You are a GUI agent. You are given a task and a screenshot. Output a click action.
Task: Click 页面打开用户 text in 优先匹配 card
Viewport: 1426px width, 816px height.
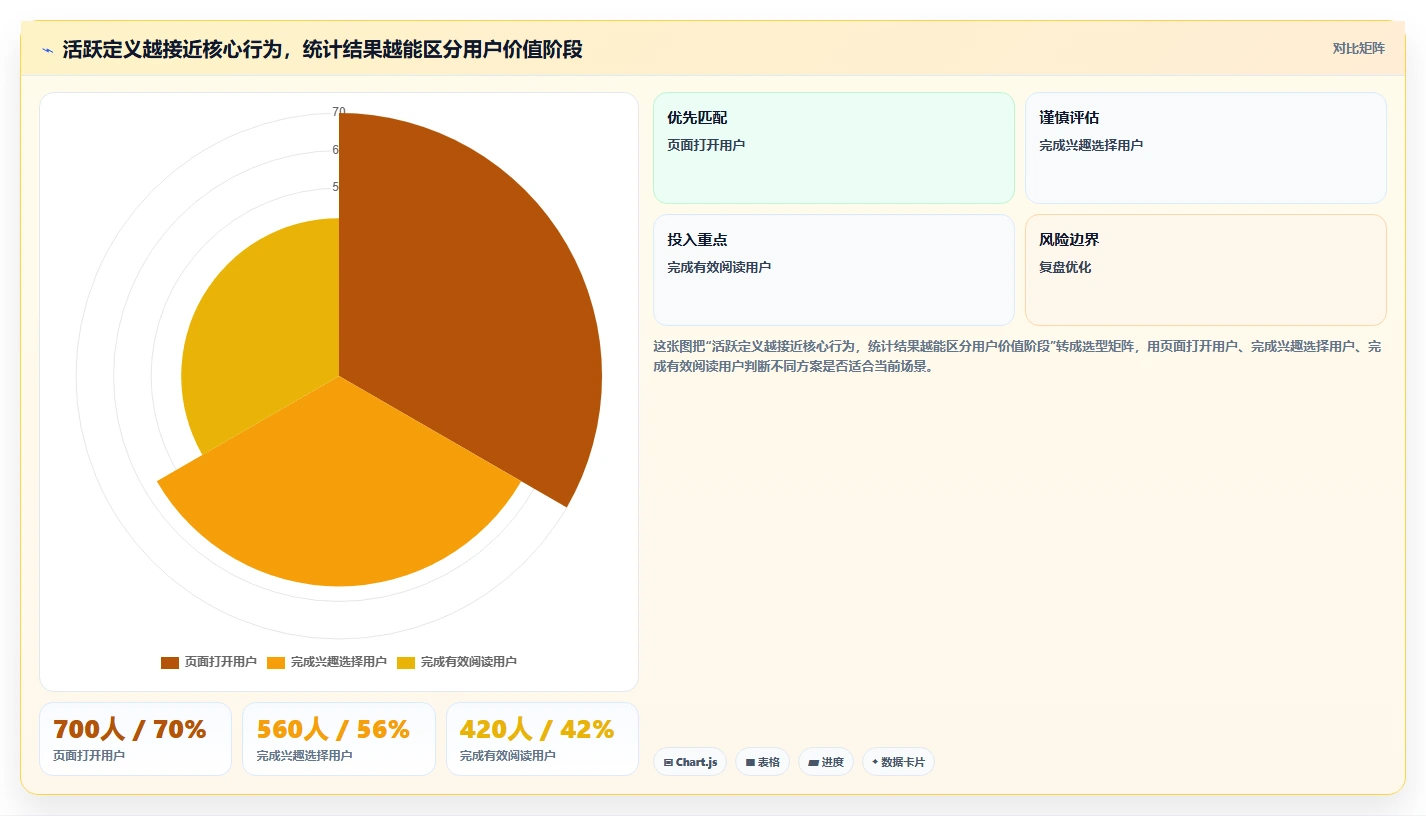pos(706,145)
